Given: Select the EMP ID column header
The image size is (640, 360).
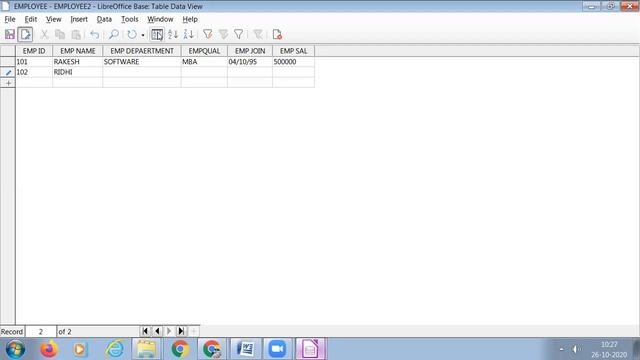Looking at the screenshot, I should tap(34, 51).
